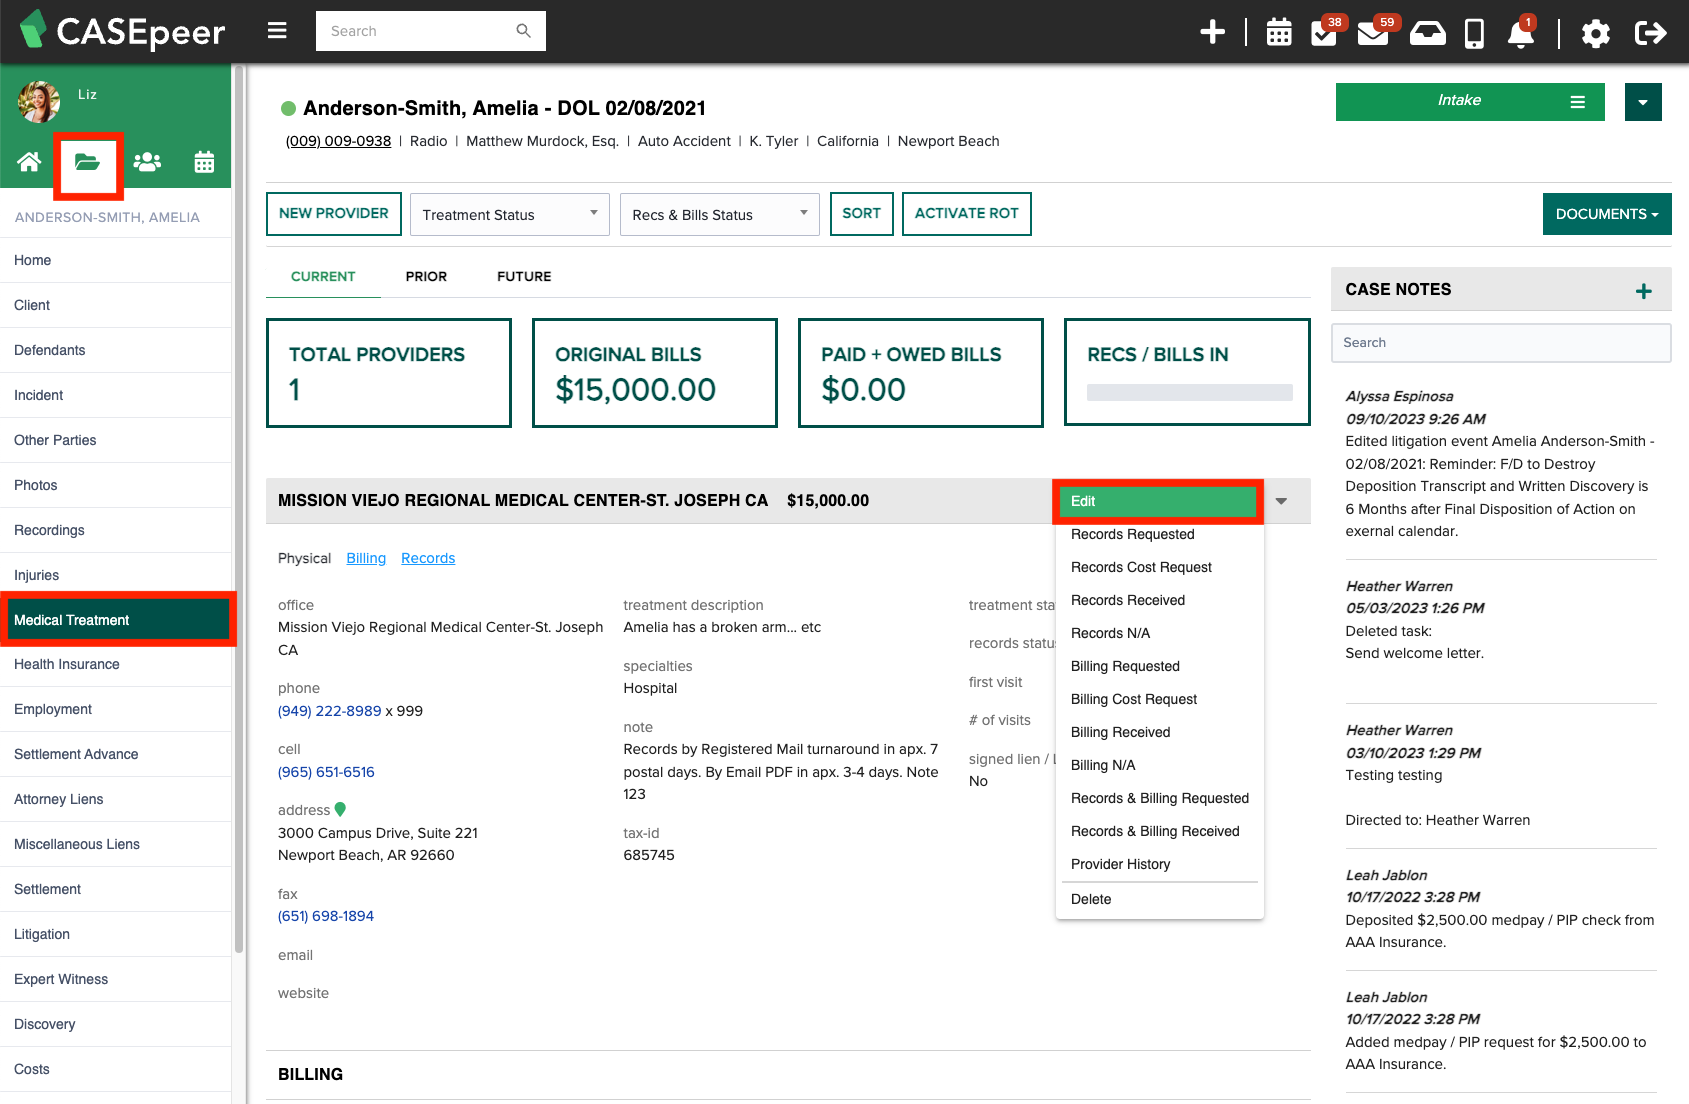Click the Intake status button
The image size is (1689, 1104).
point(1470,102)
